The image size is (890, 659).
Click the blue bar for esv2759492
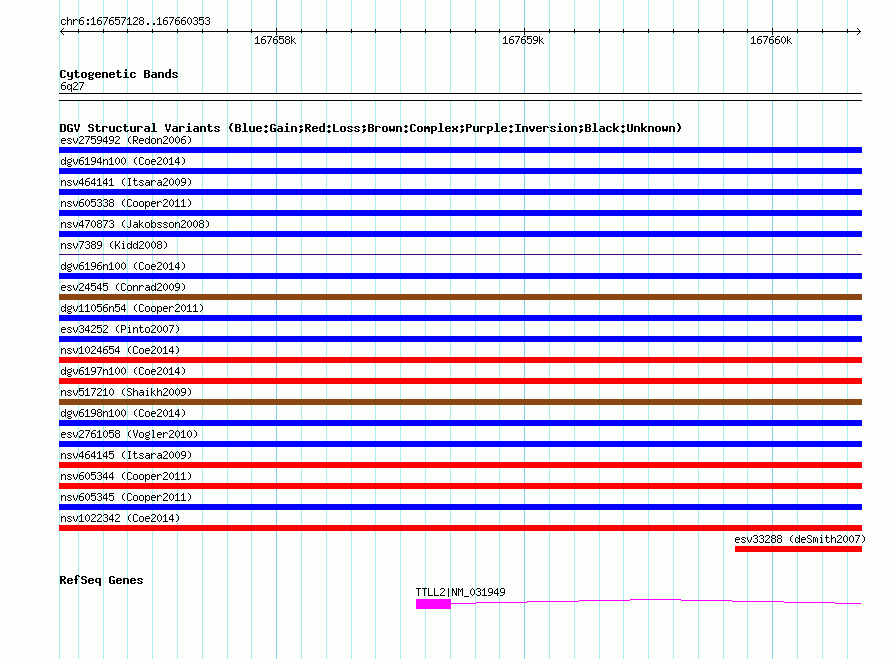460,150
